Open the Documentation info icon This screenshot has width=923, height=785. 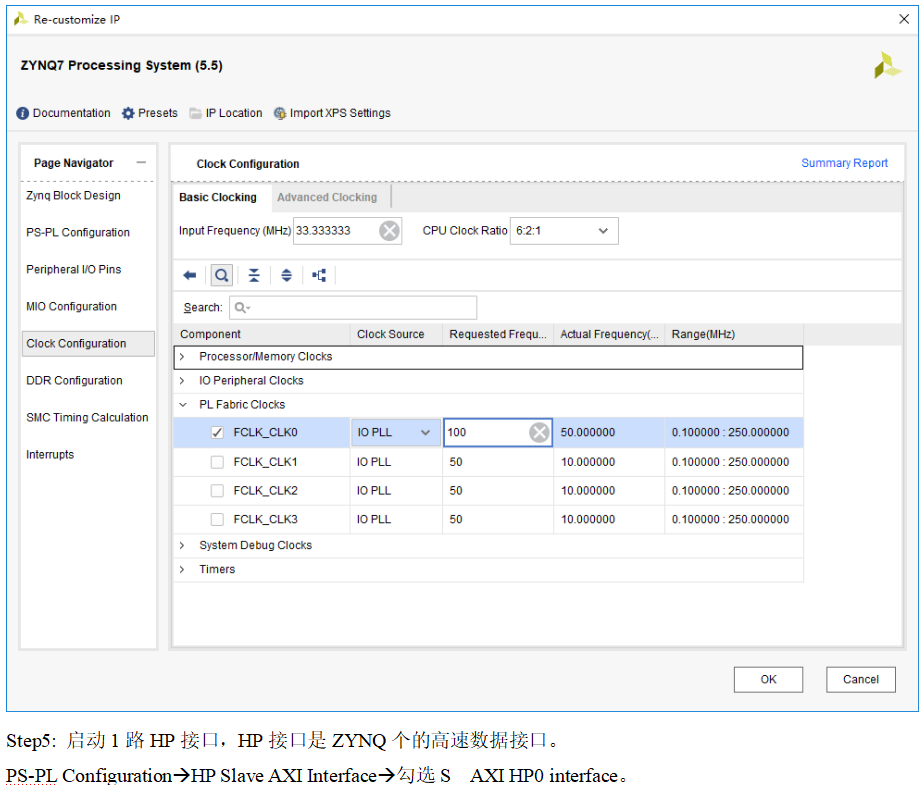[22, 113]
